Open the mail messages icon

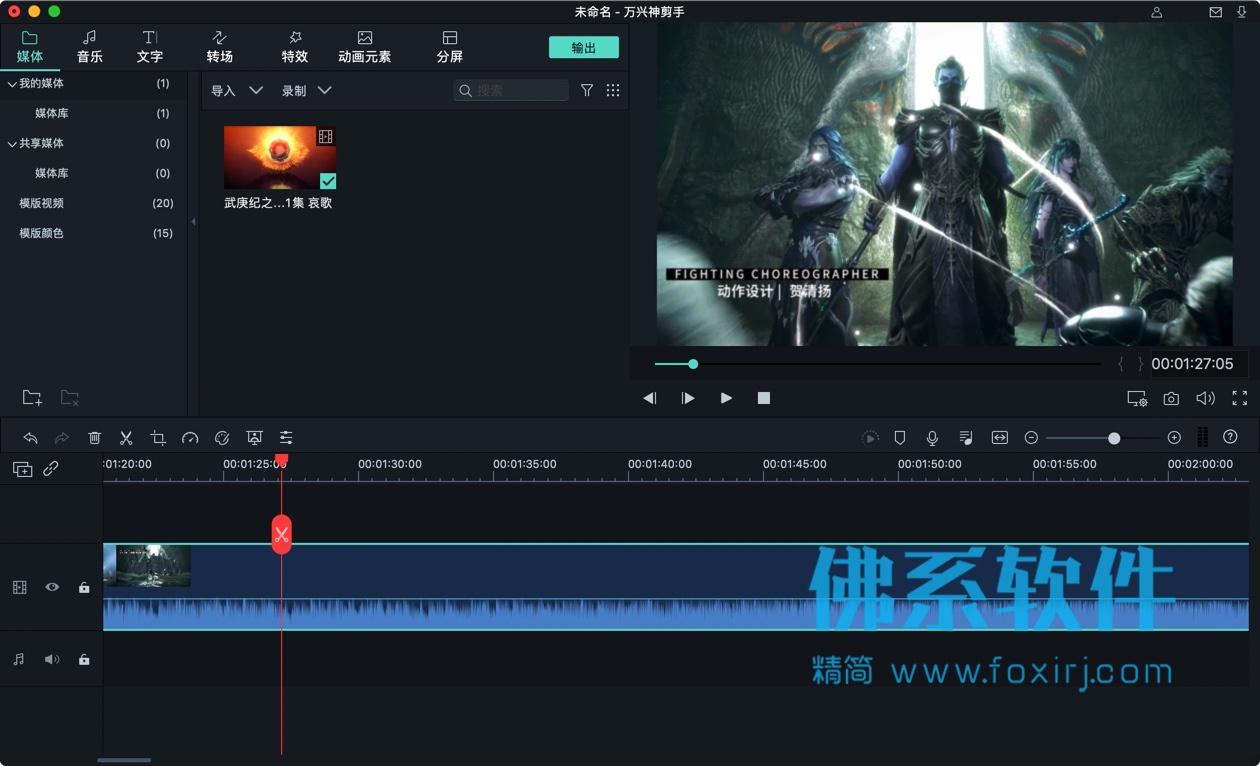1216,12
